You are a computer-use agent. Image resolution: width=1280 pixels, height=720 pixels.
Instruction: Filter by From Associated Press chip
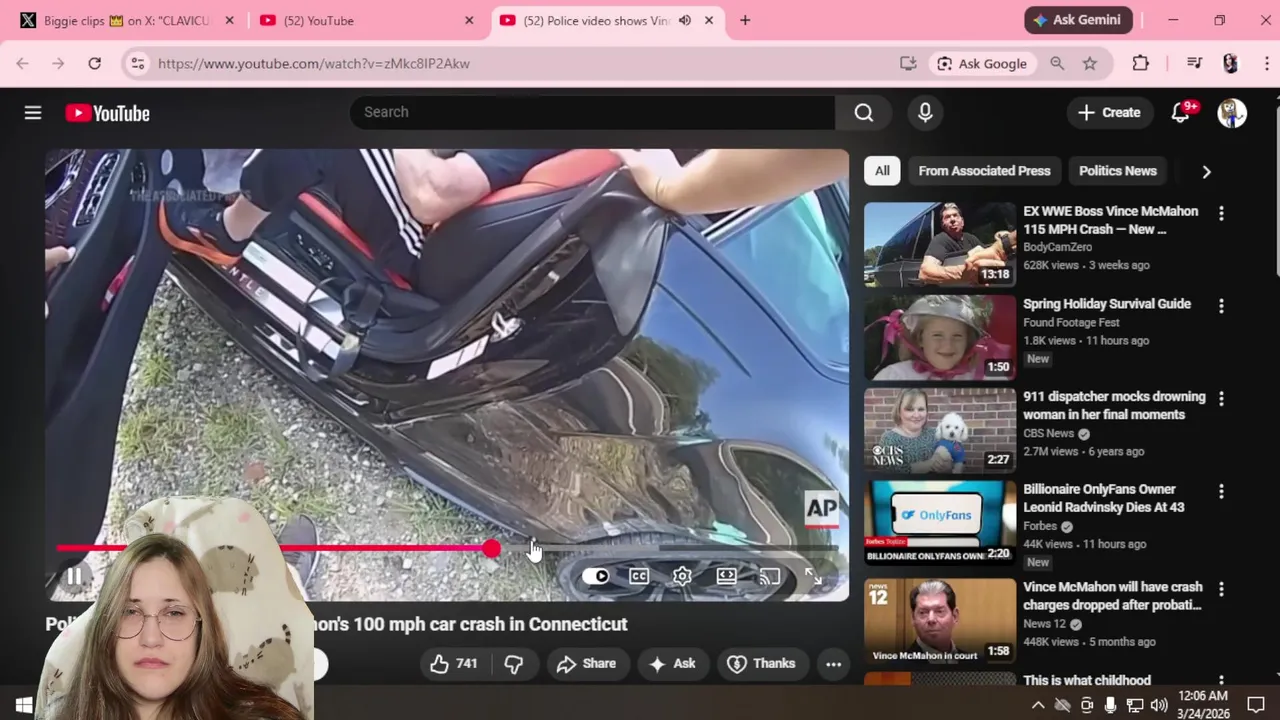coord(984,171)
